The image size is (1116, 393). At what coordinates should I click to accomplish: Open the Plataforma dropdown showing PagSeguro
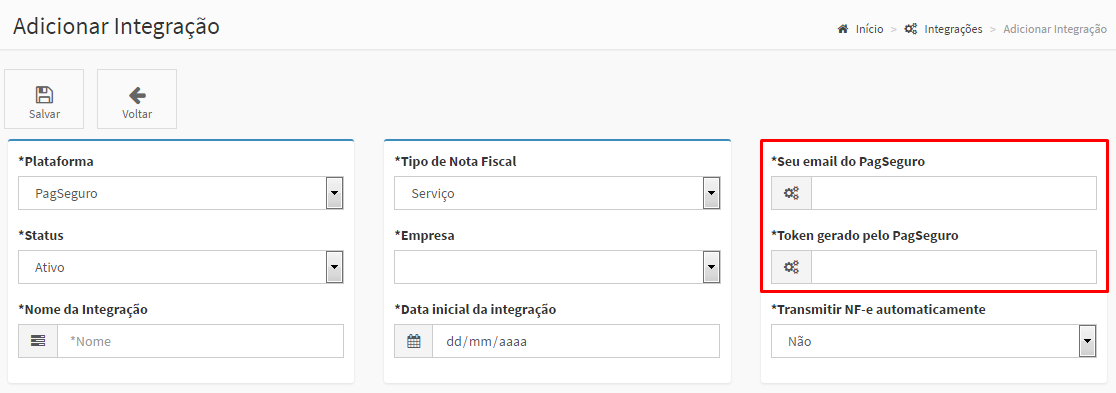coord(181,193)
